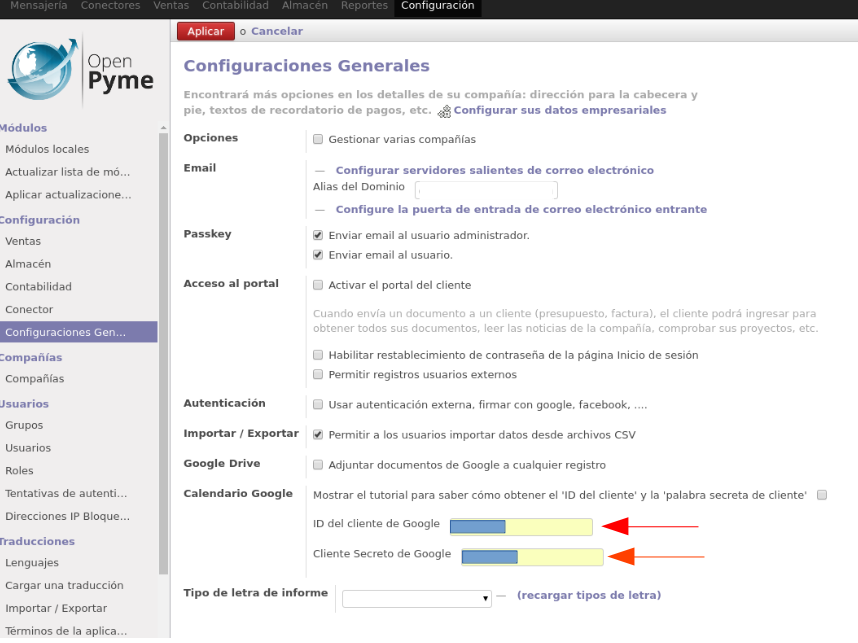
Task: Open the Contabilidad top menu
Action: [235, 5]
